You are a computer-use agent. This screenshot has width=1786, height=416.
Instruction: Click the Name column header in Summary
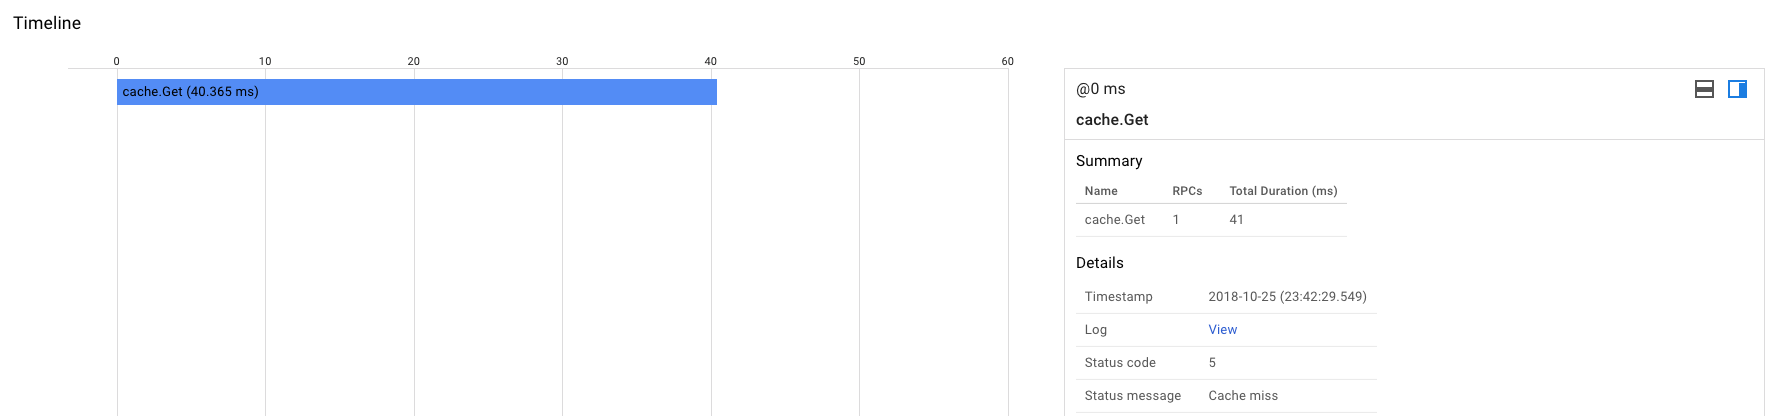point(1101,191)
